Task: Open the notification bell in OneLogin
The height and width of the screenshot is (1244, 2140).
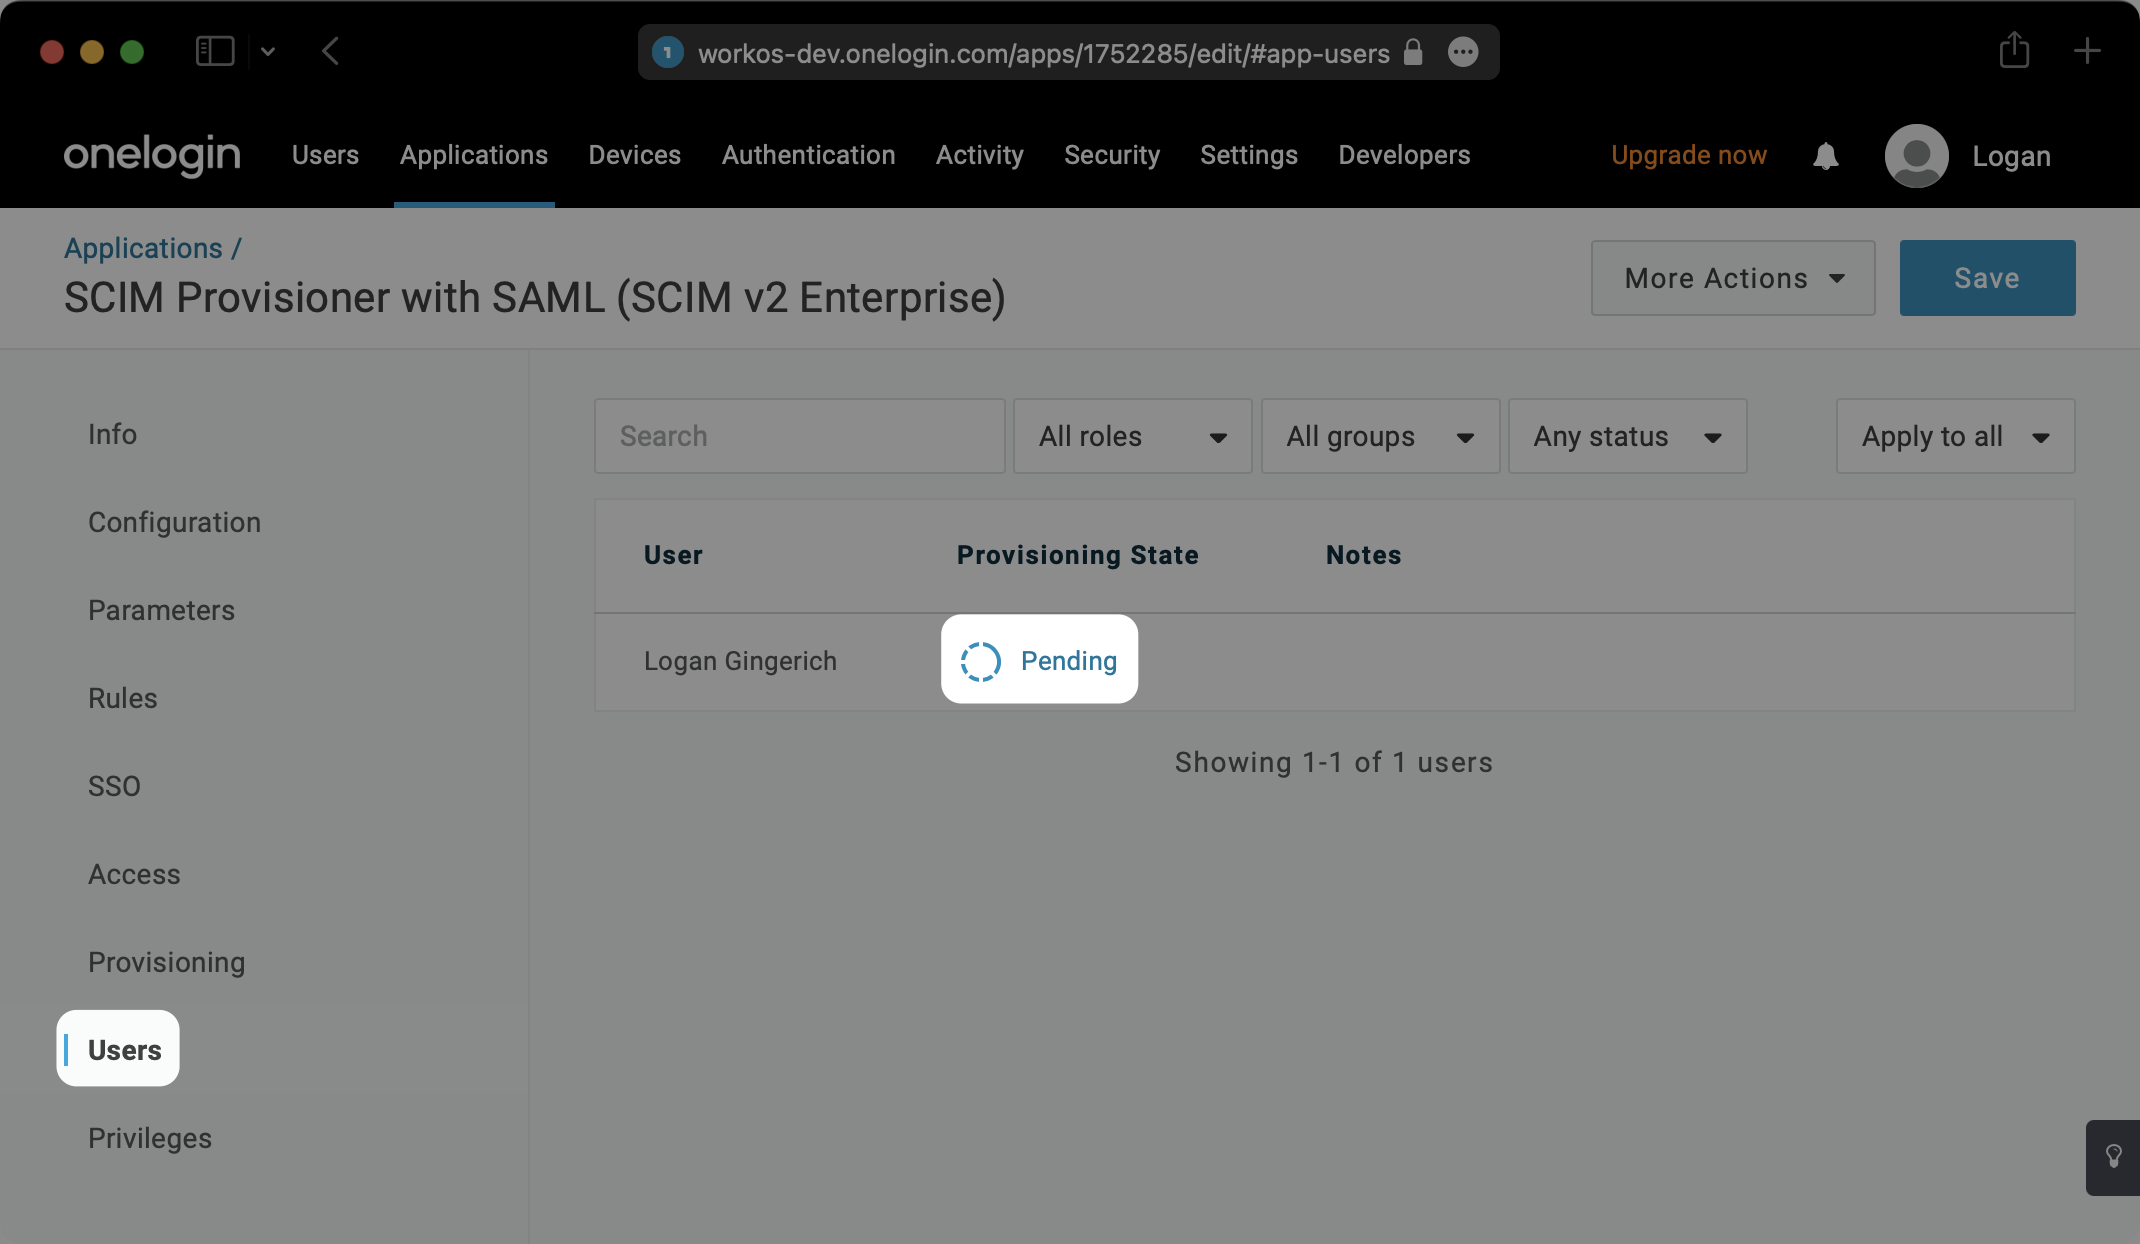Action: pyautogui.click(x=1825, y=156)
